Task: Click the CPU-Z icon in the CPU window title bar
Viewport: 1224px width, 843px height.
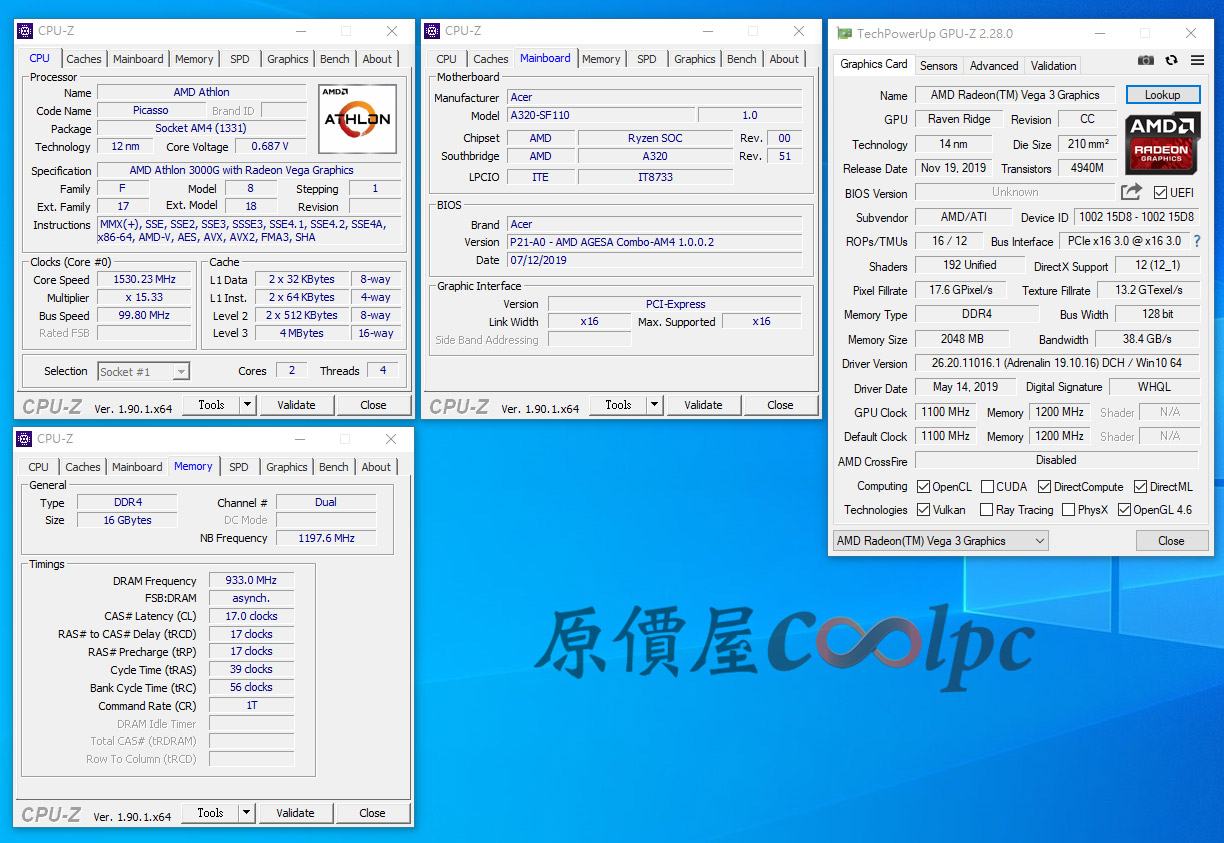Action: click(25, 31)
